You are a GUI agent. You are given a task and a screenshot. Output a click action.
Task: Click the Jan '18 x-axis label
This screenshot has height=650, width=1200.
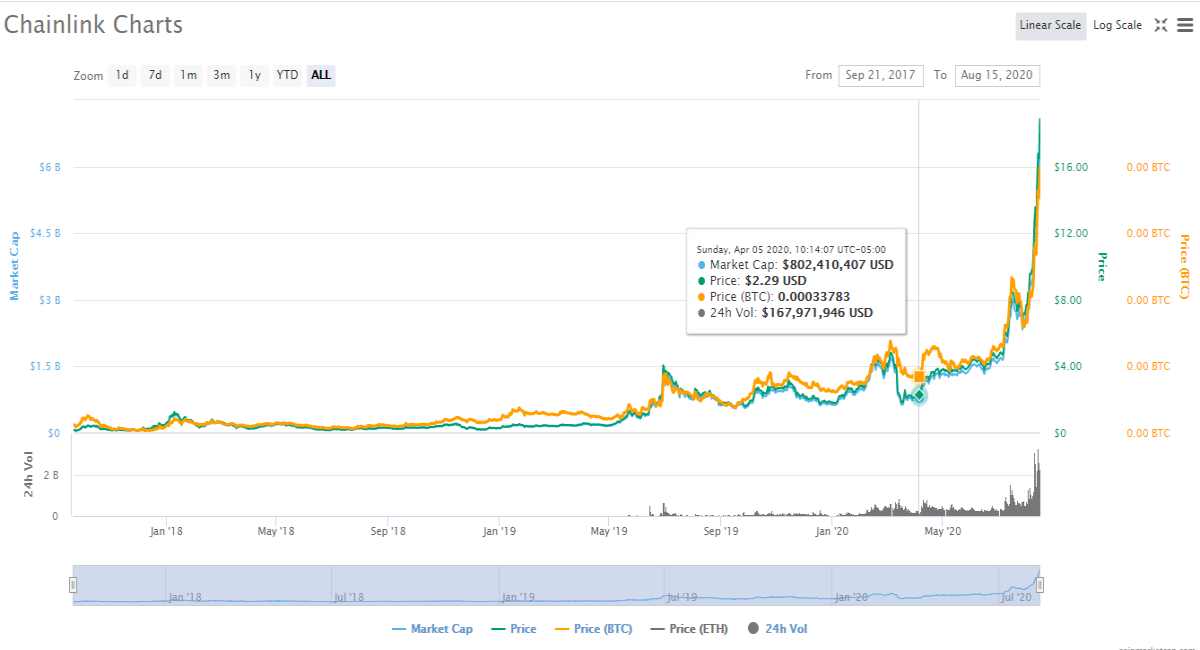[x=166, y=531]
